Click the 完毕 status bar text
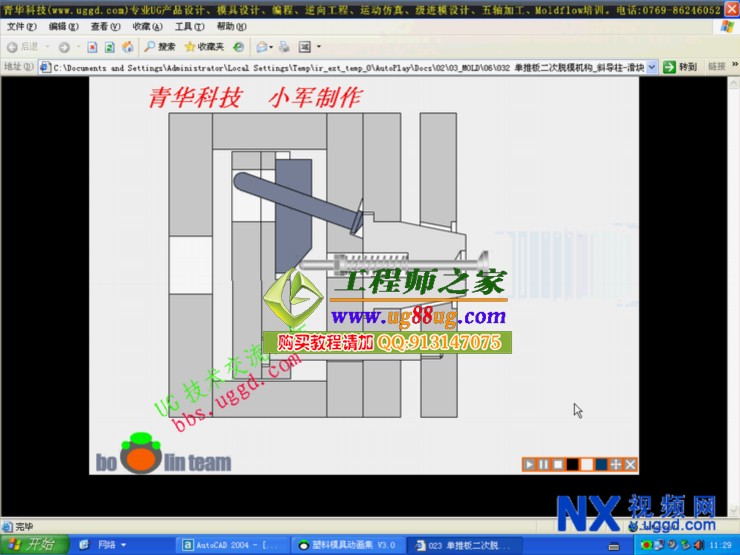The image size is (740, 555). click(24, 526)
